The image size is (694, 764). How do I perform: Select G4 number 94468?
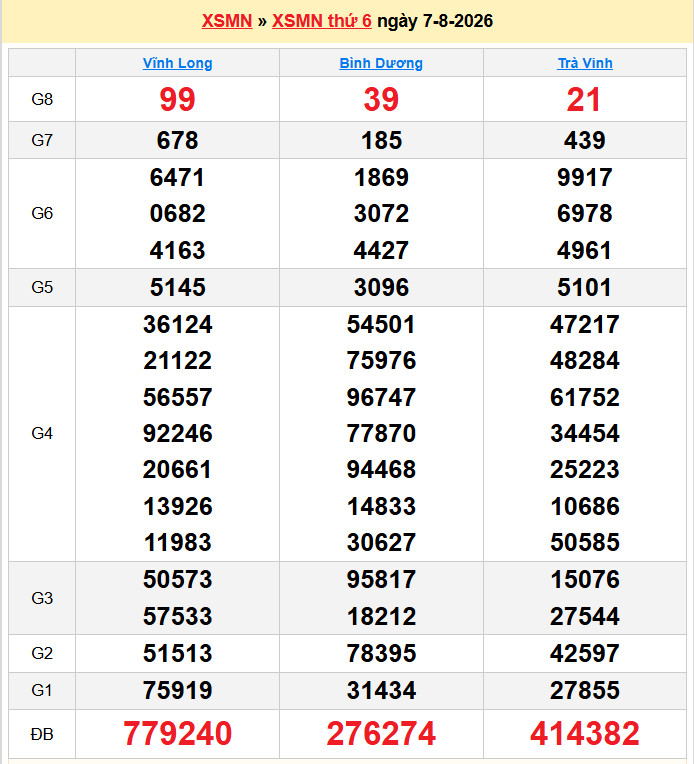point(381,470)
